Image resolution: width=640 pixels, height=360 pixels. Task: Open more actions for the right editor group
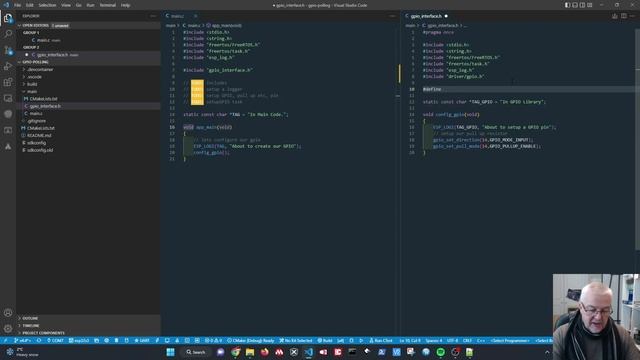coord(632,16)
